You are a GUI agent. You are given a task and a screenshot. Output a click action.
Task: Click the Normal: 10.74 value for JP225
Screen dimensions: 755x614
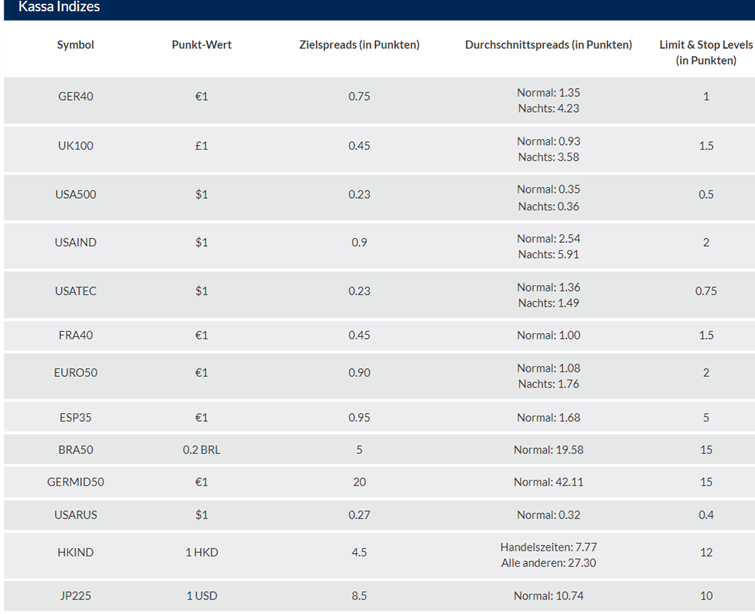[x=548, y=596]
